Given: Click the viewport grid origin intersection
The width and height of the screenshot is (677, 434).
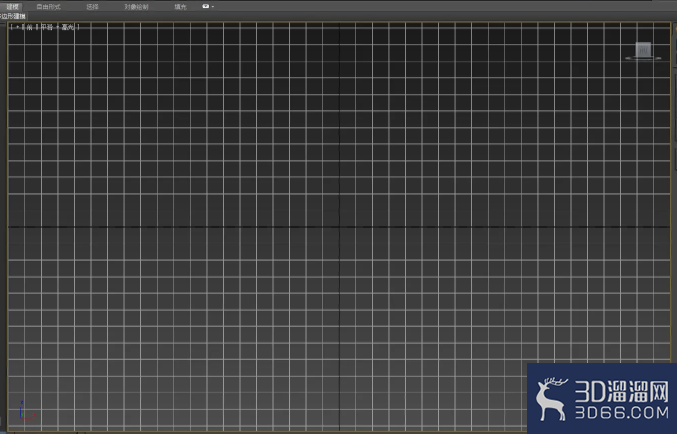Looking at the screenshot, I should click(339, 227).
